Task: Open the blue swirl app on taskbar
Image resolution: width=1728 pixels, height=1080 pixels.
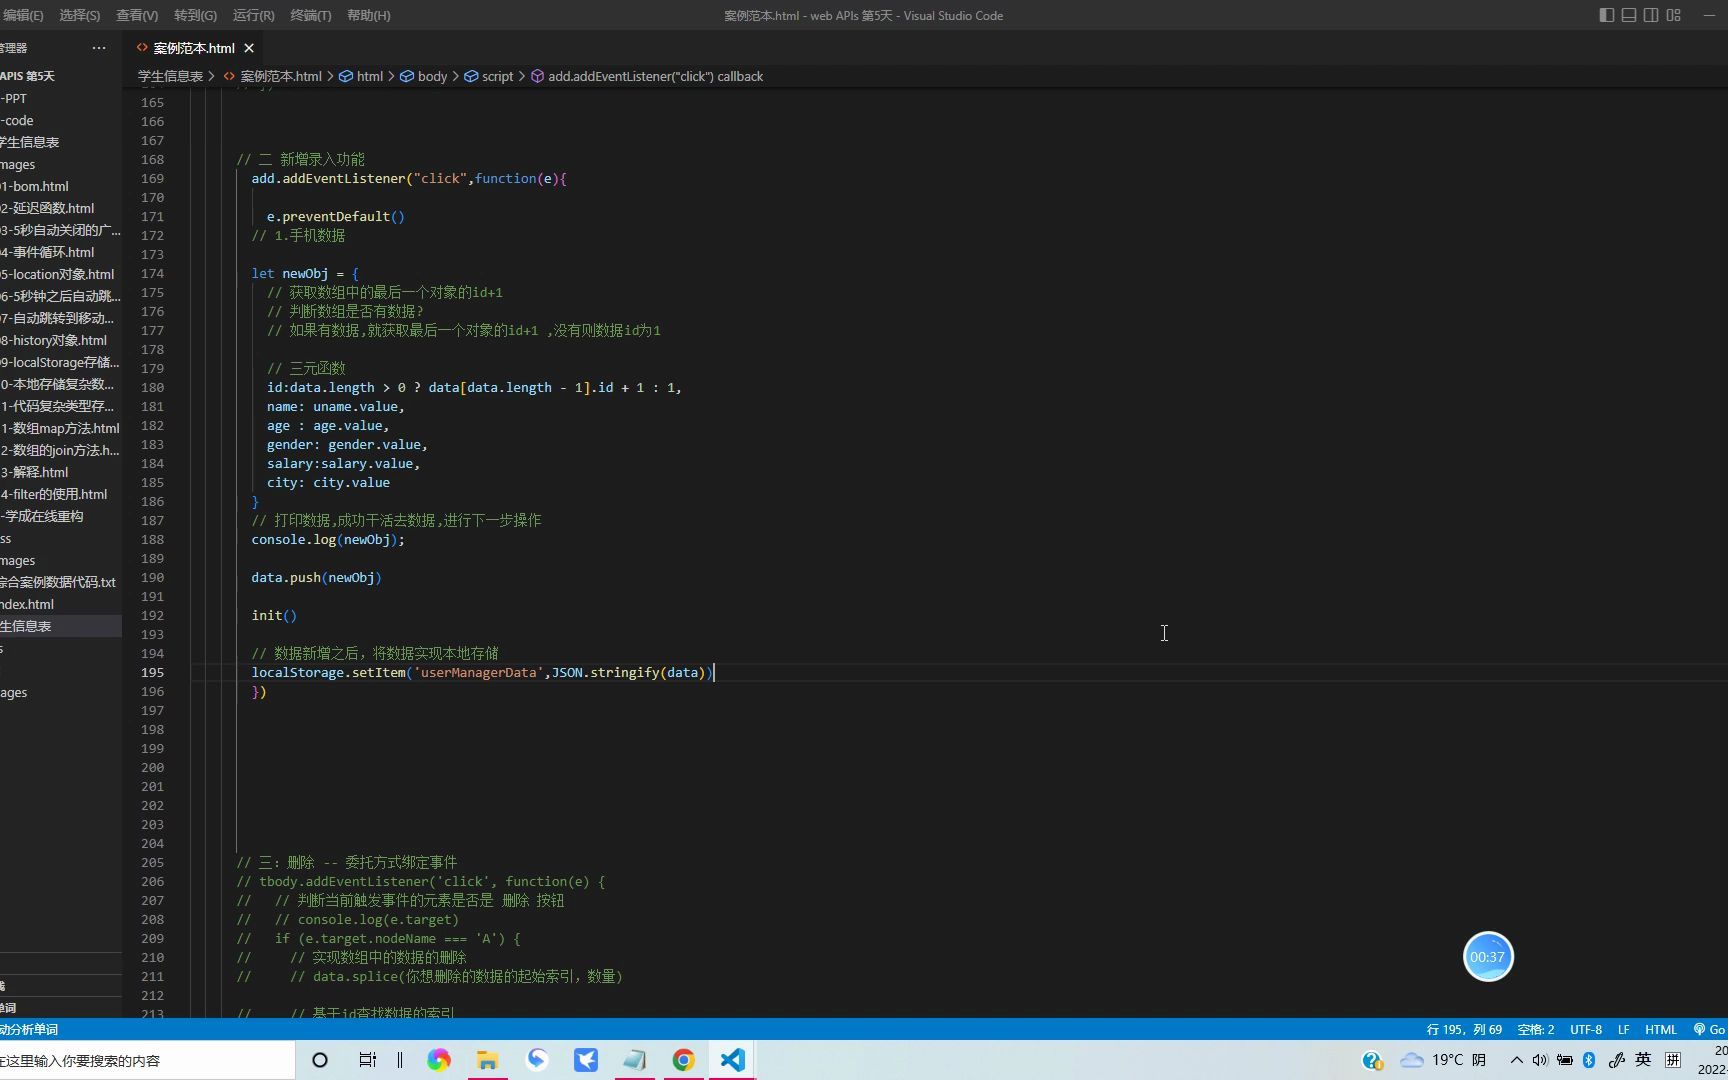Action: click(x=537, y=1060)
